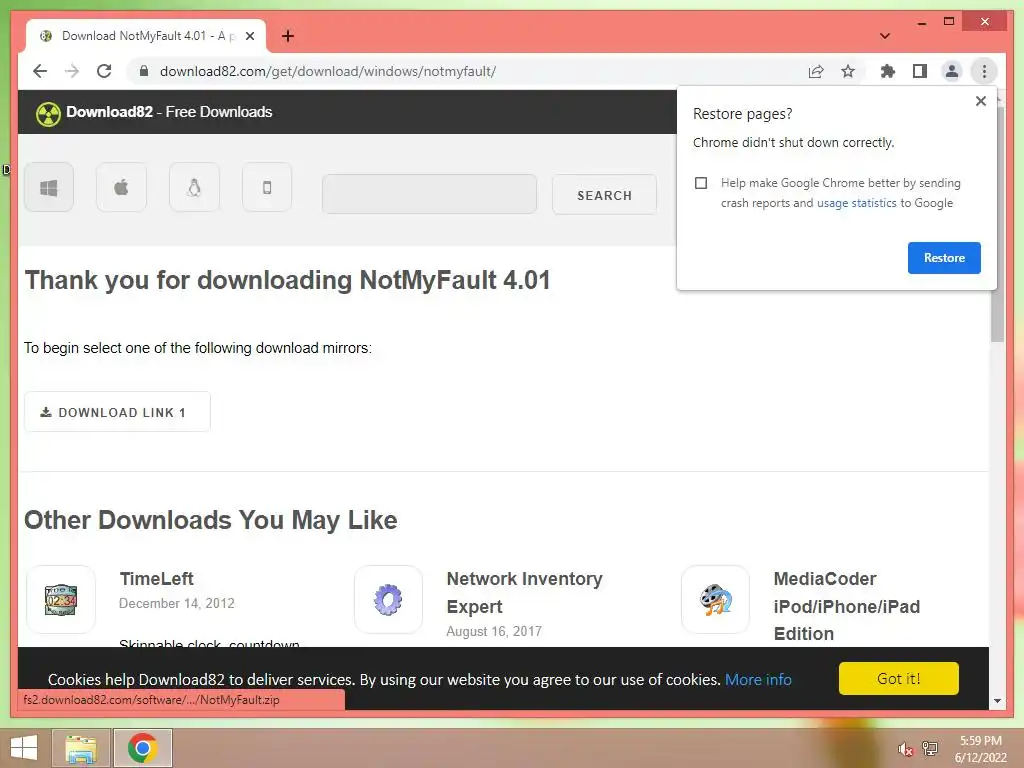Open MediaCoder iPod/iPhone/iPad Edition link
The width and height of the screenshot is (1024, 768).
pos(846,606)
